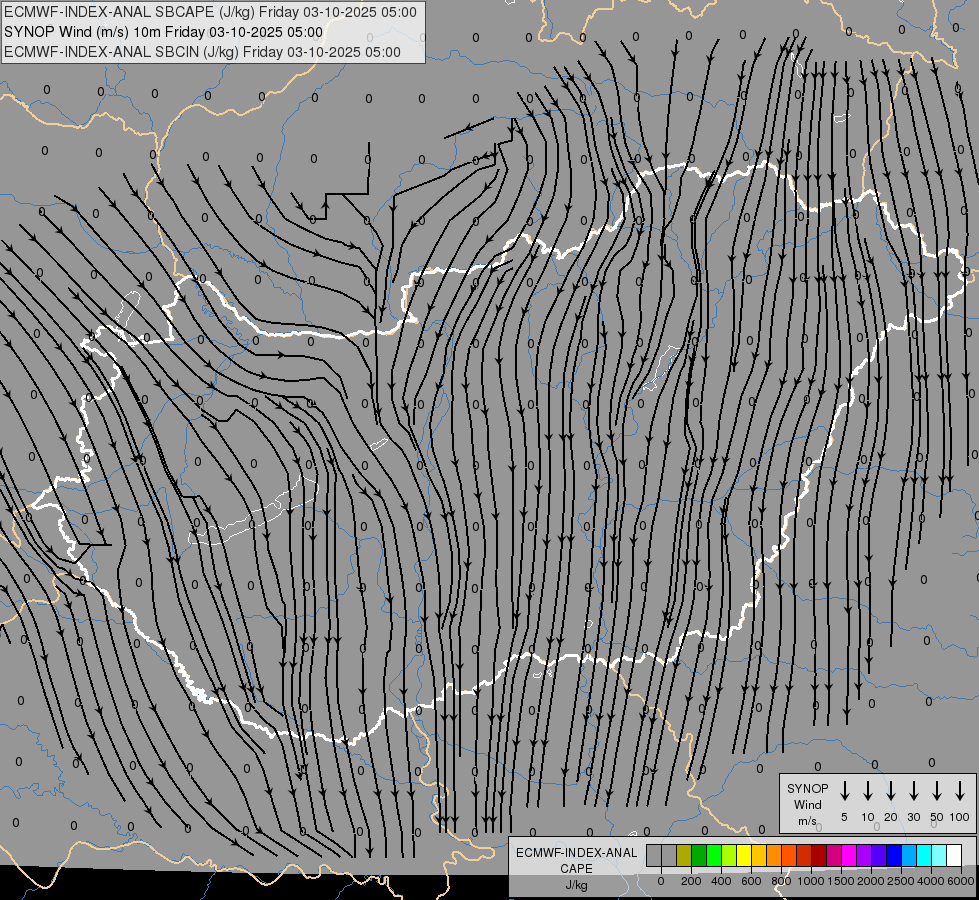
Task: Click the olive swatch in CAPE legend
Action: coord(684,855)
